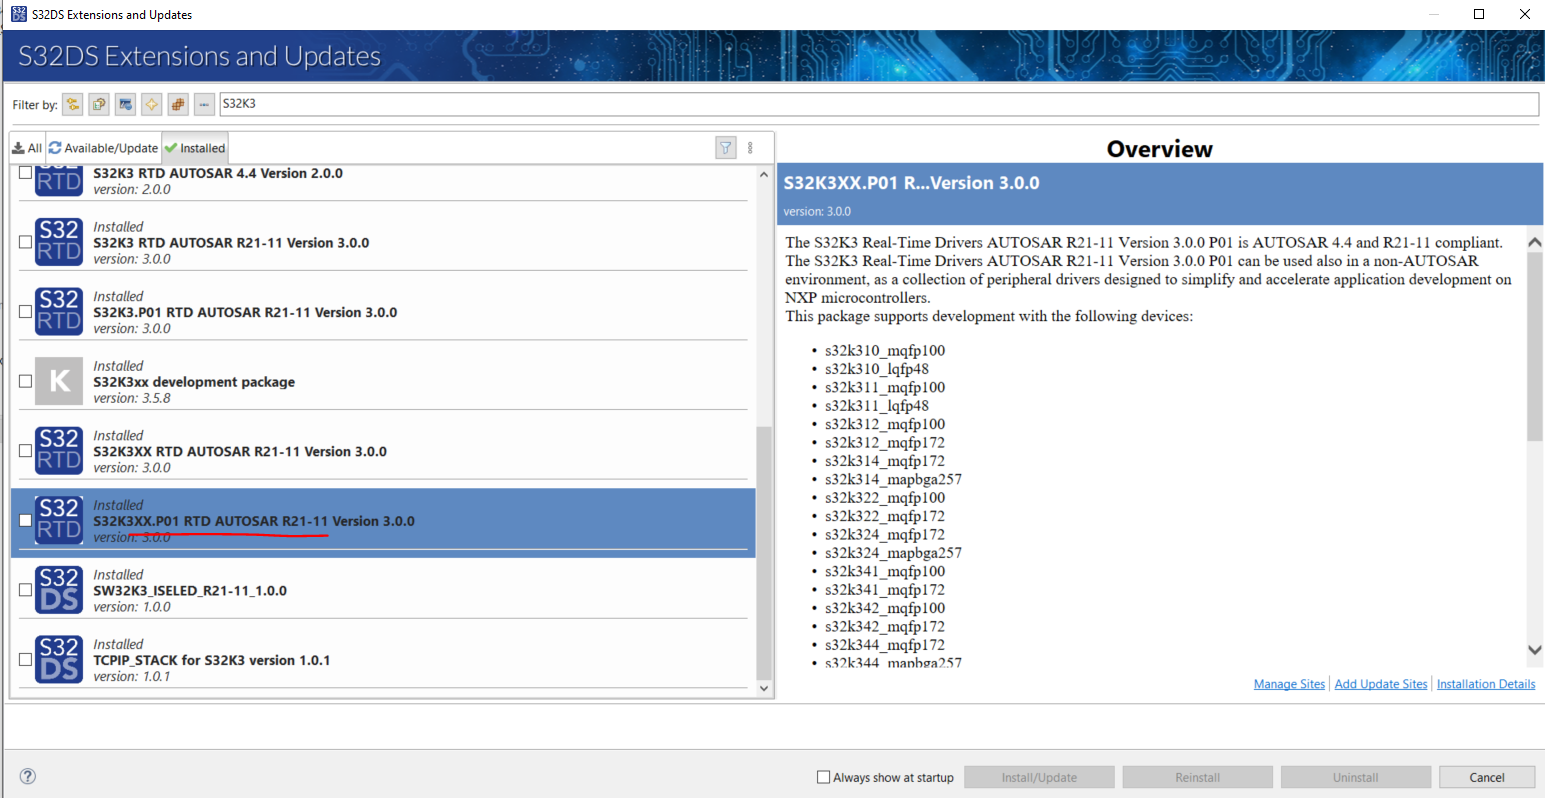Click the down arrow of the Overview scrollbar
This screenshot has height=798, width=1545.
pyautogui.click(x=1533, y=650)
